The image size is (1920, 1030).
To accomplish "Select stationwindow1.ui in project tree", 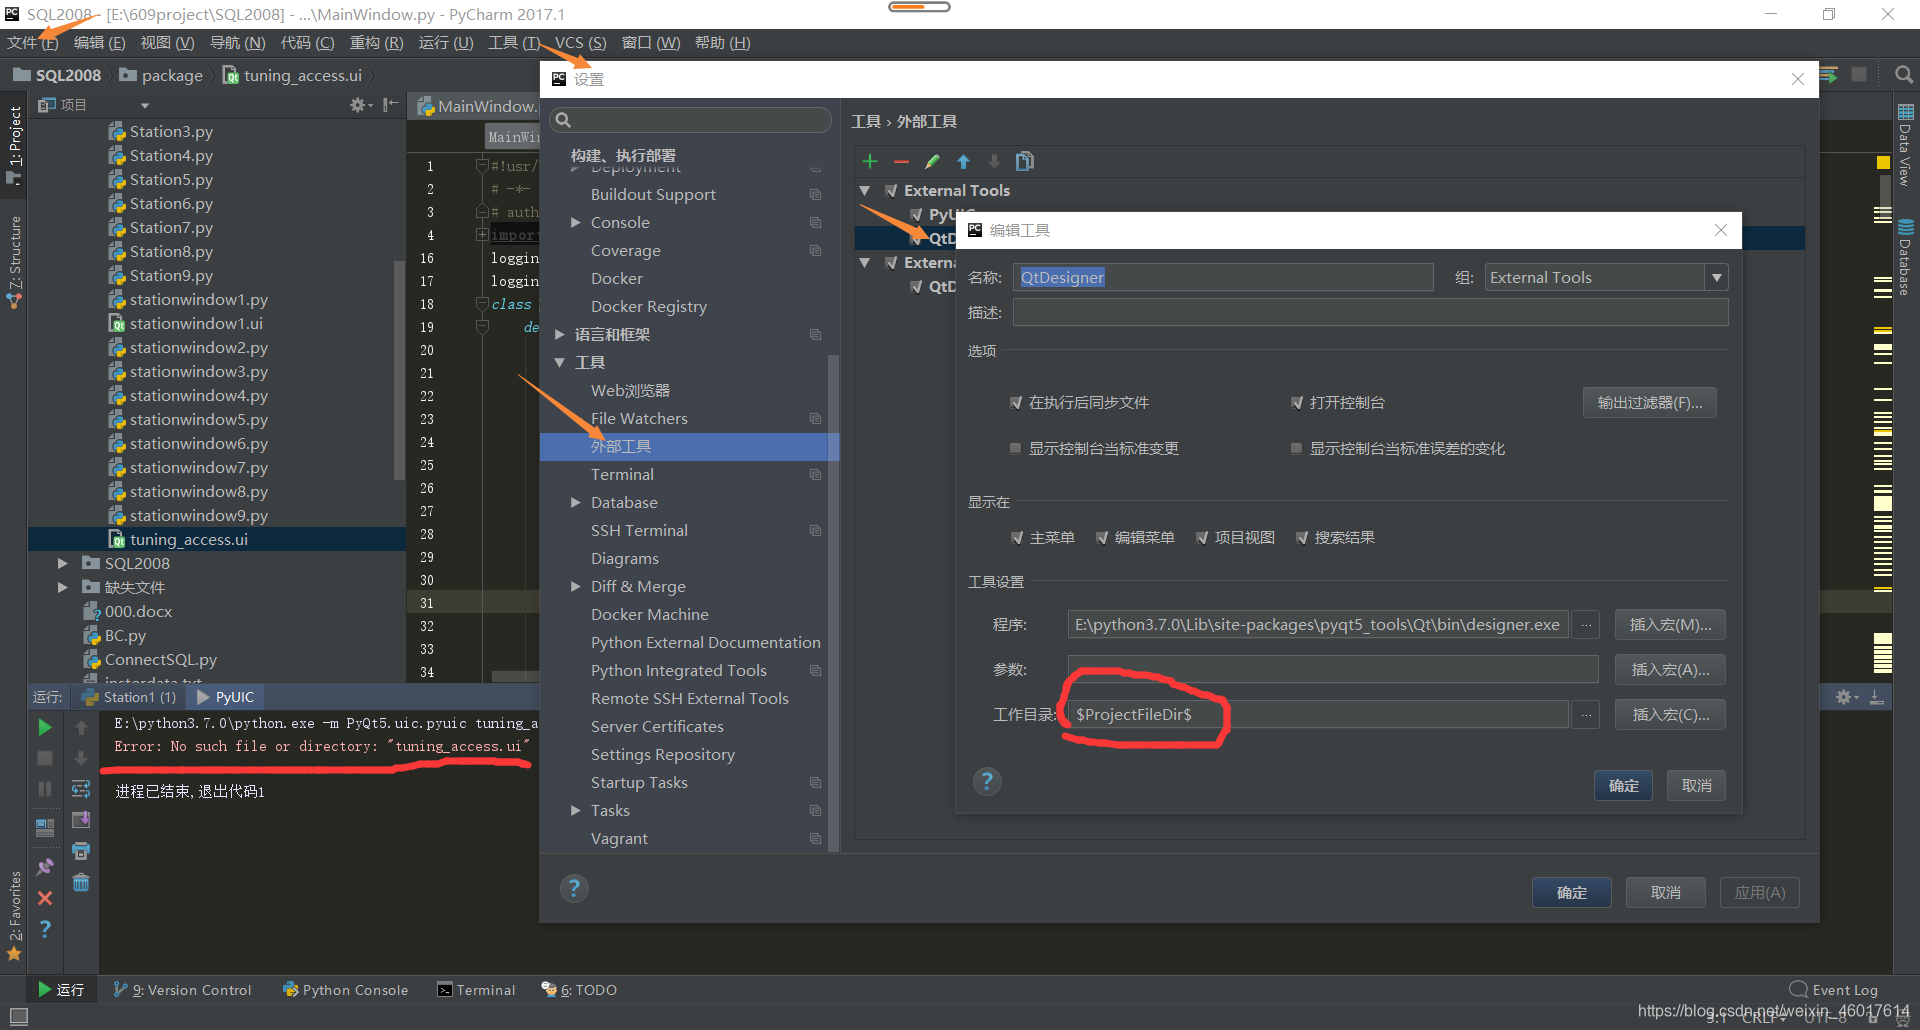I will click(196, 324).
